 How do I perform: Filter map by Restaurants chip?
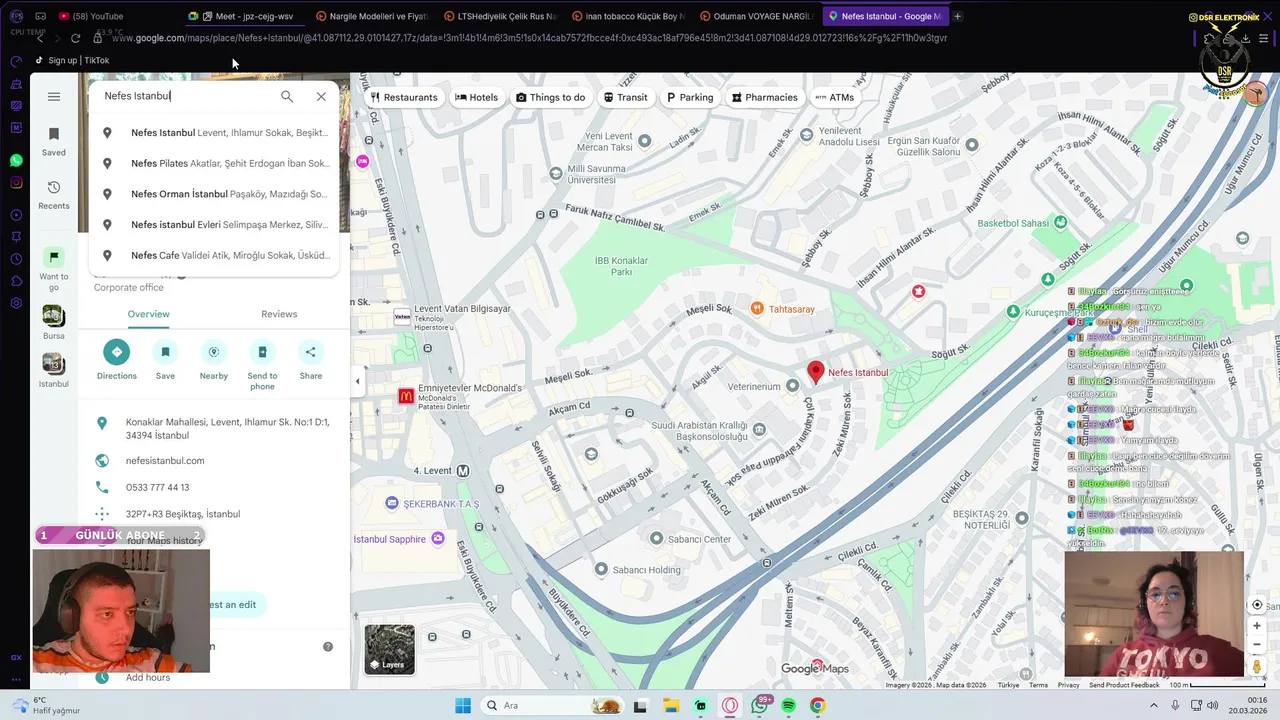pyautogui.click(x=403, y=97)
